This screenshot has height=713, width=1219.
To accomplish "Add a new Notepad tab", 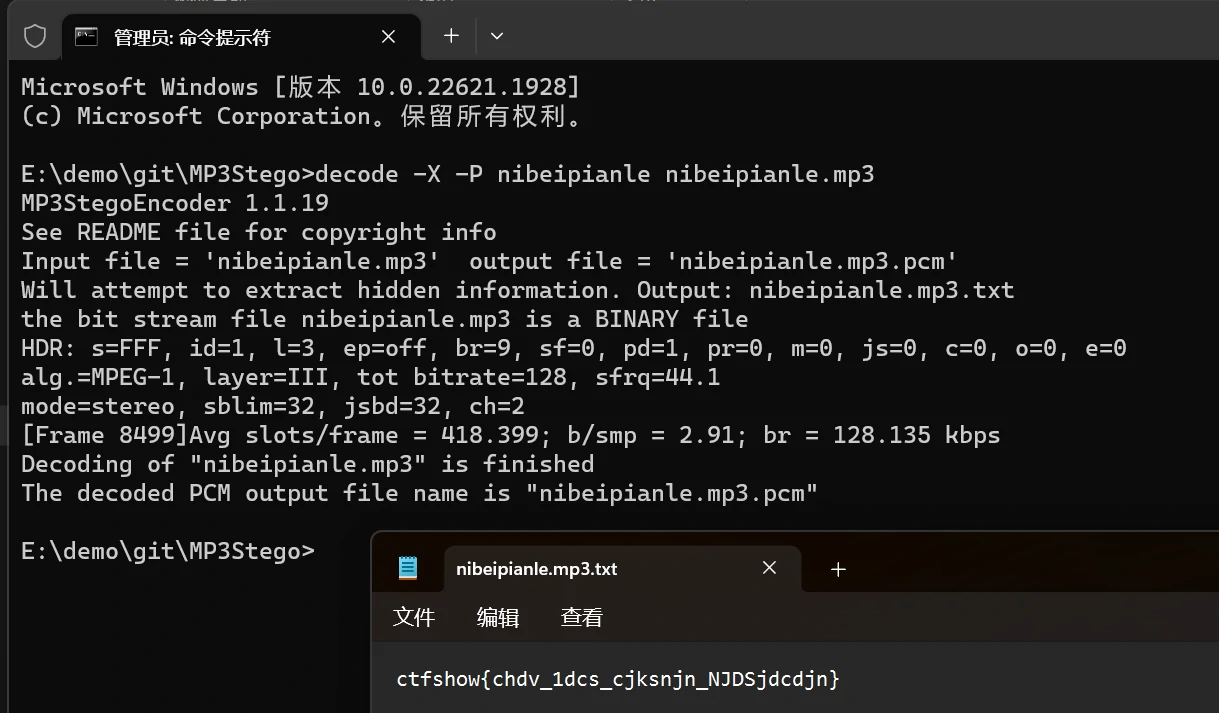I will [838, 569].
